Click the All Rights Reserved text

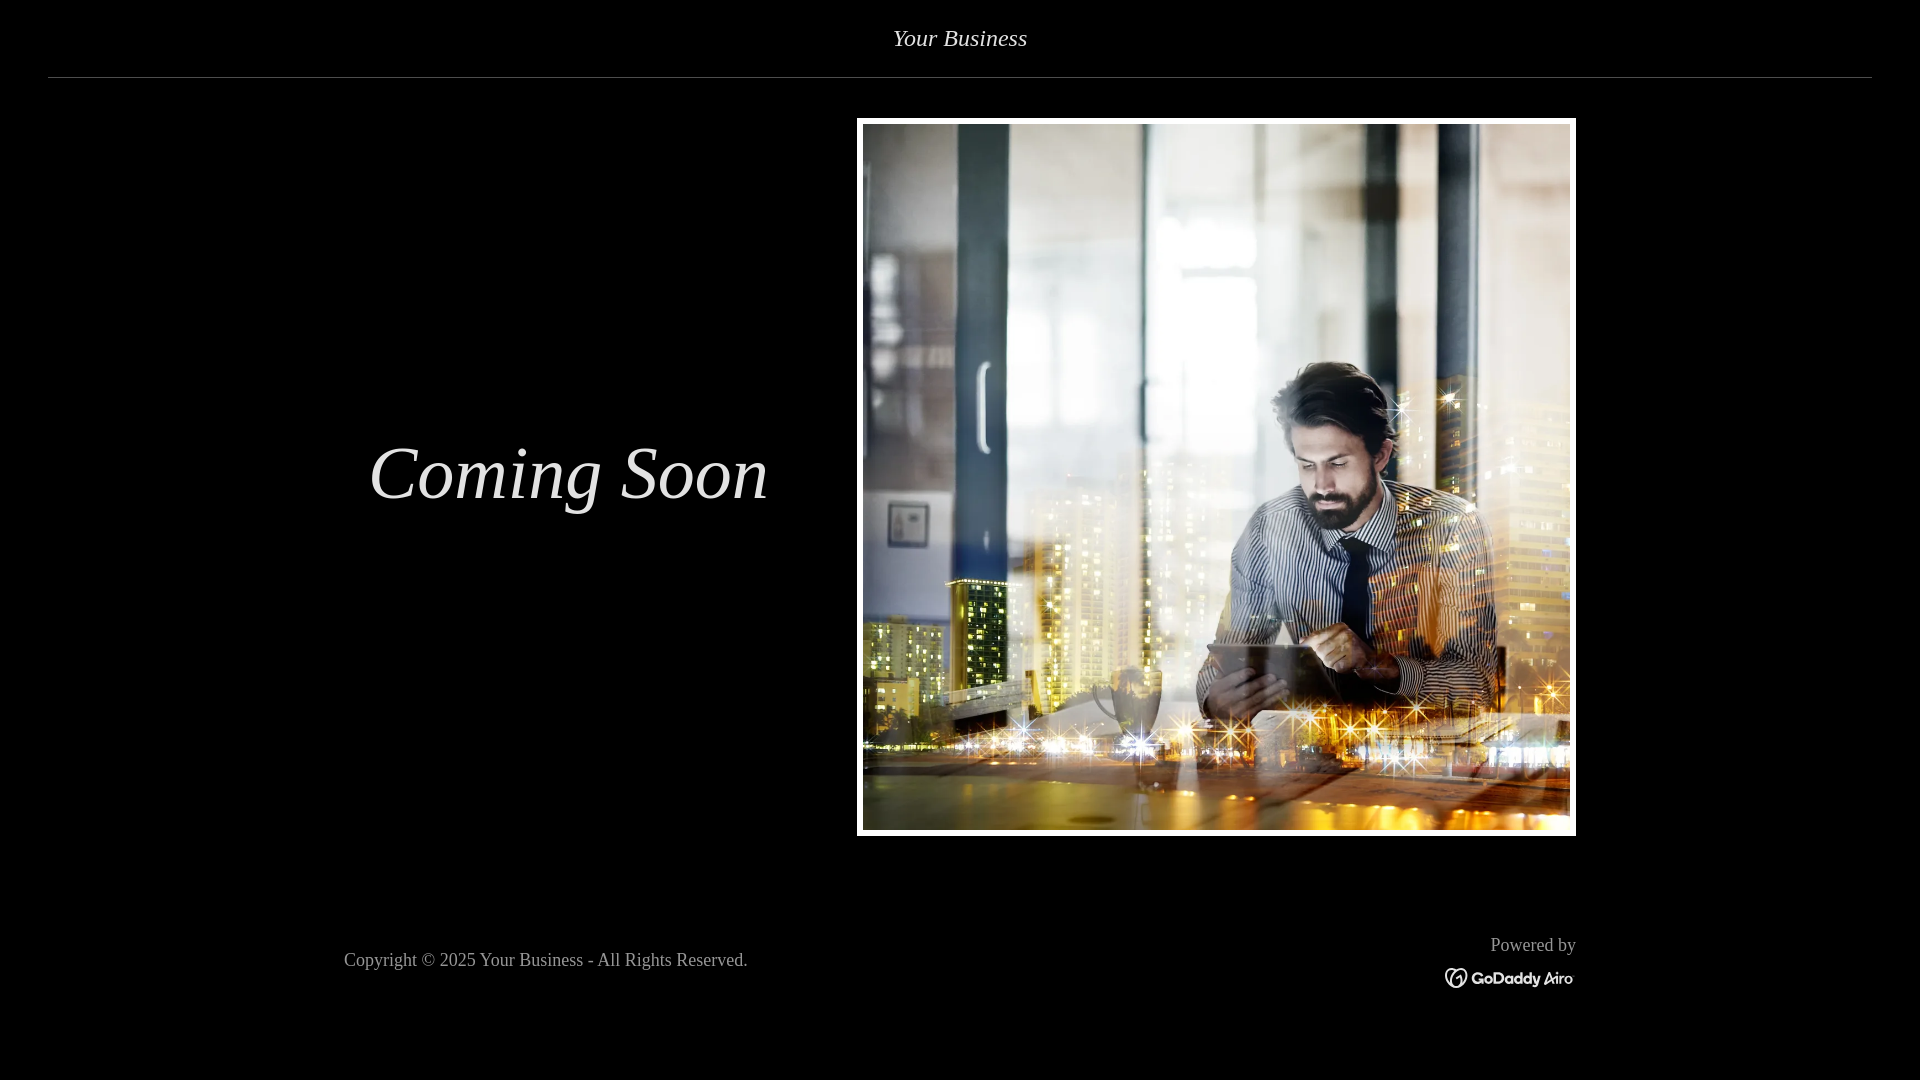672,960
